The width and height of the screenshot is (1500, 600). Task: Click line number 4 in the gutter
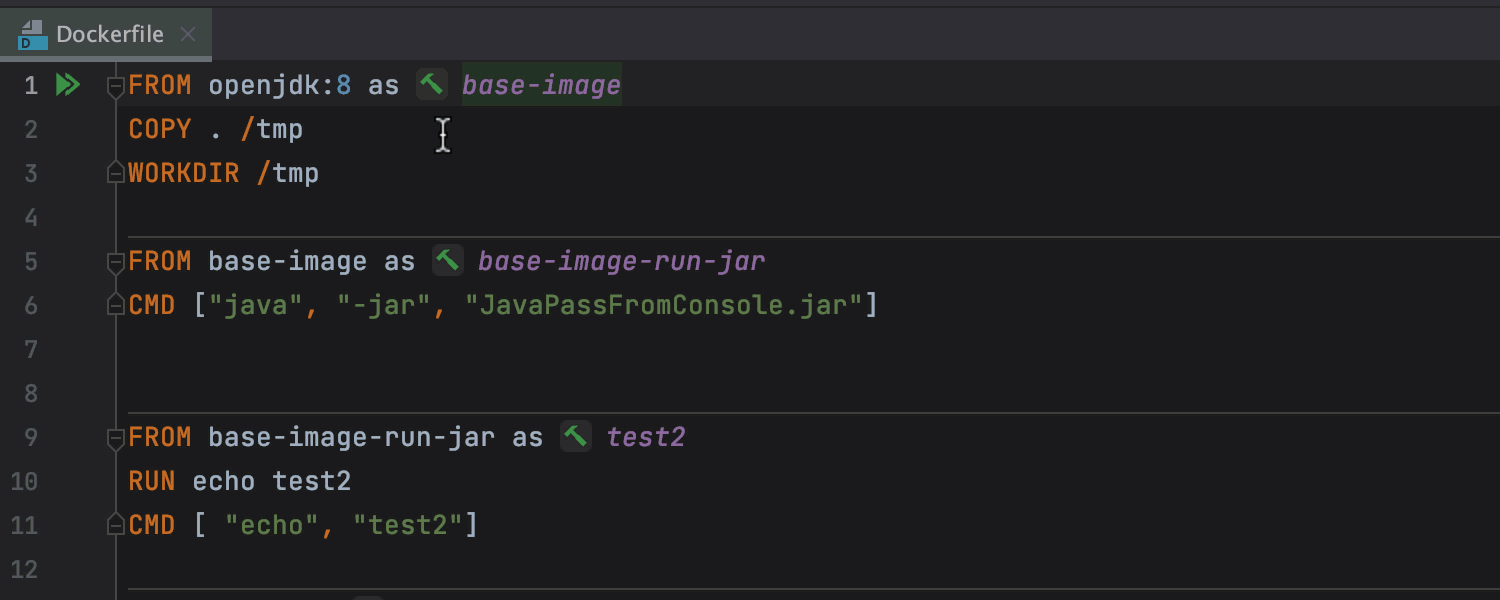coord(29,217)
